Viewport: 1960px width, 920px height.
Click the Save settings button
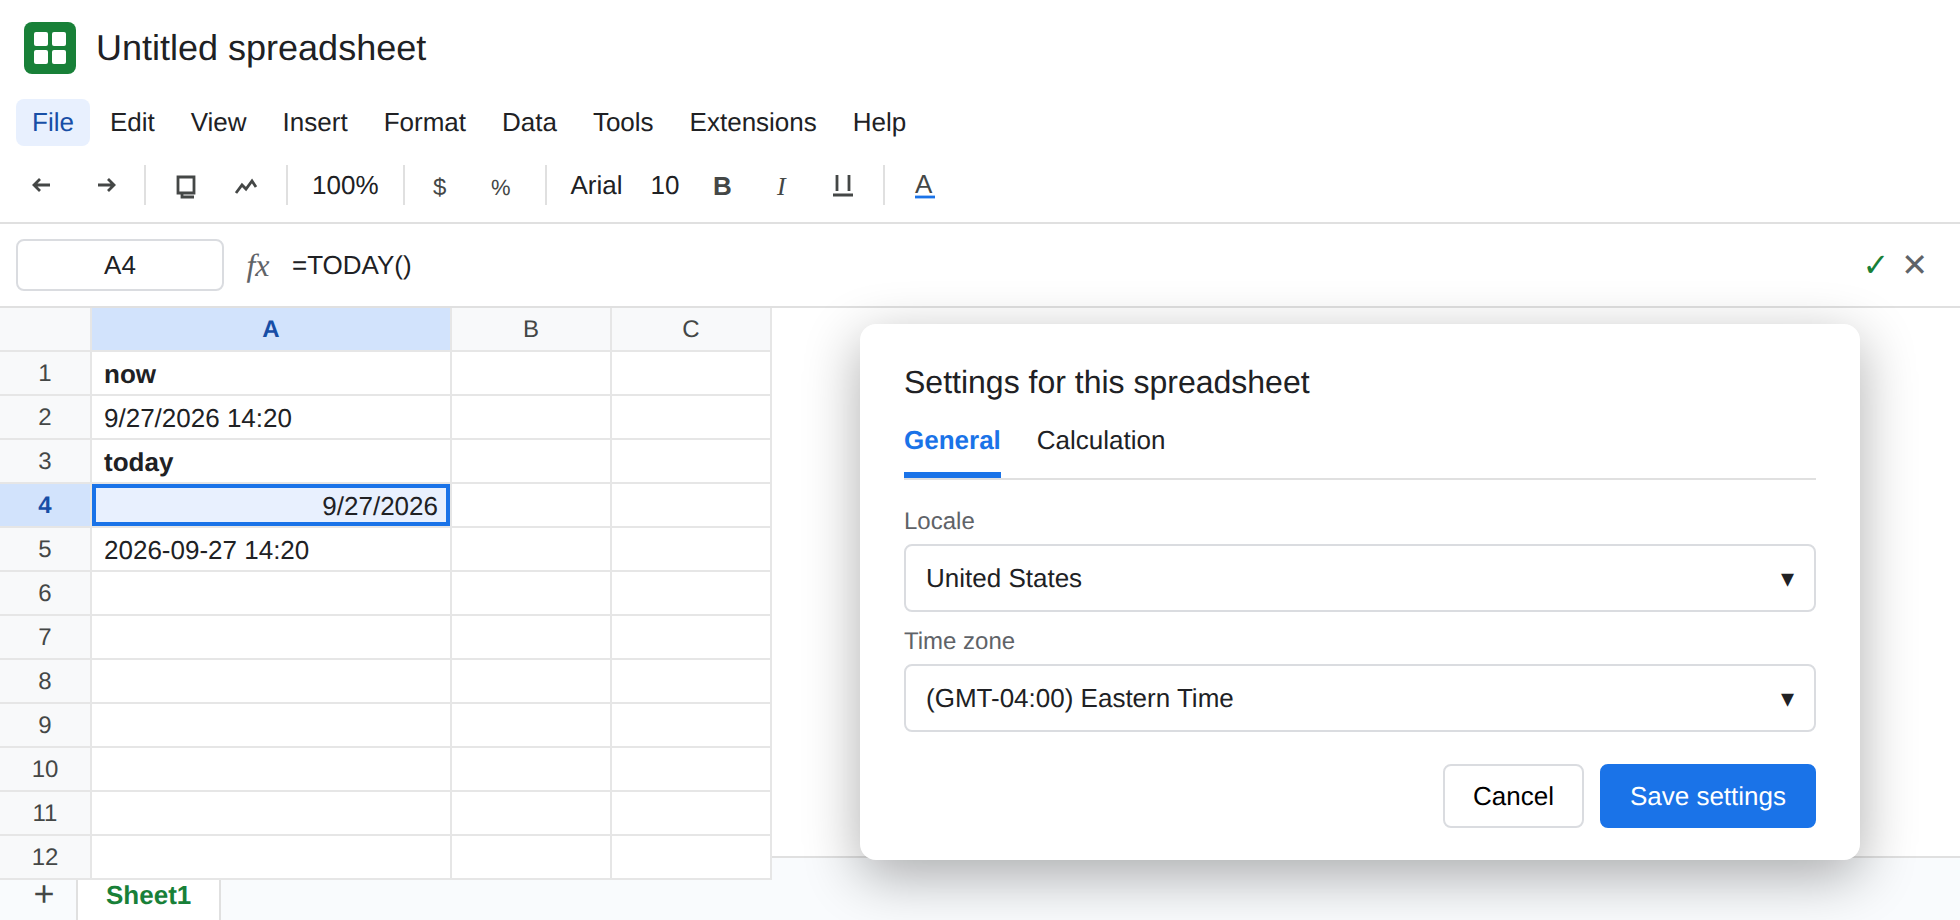(x=1708, y=796)
